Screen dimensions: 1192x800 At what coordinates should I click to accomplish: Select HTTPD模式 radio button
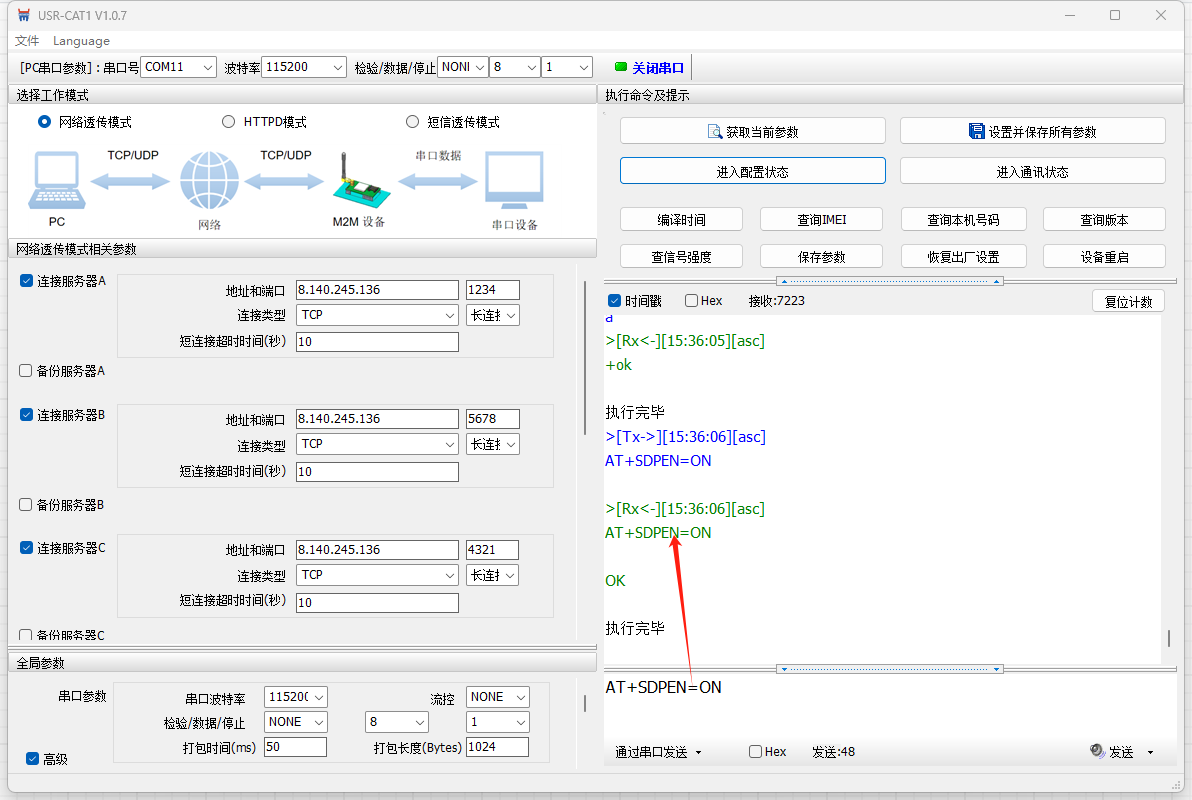pyautogui.click(x=229, y=122)
